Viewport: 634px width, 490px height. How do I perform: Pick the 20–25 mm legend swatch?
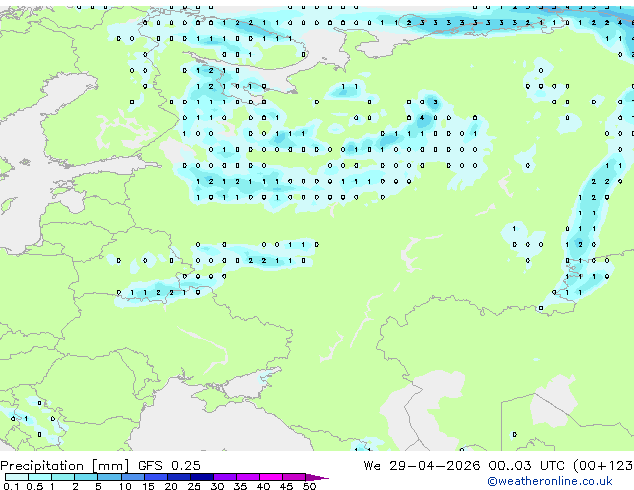pos(179,477)
